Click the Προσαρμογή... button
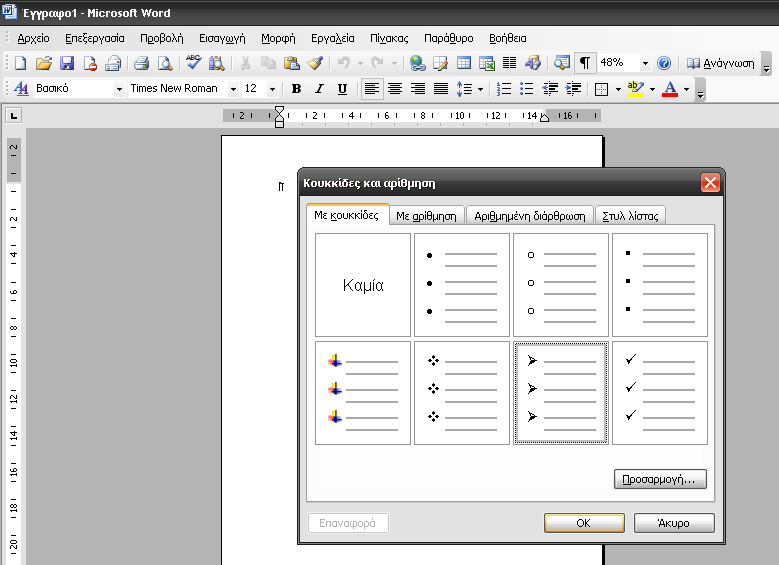 (660, 480)
